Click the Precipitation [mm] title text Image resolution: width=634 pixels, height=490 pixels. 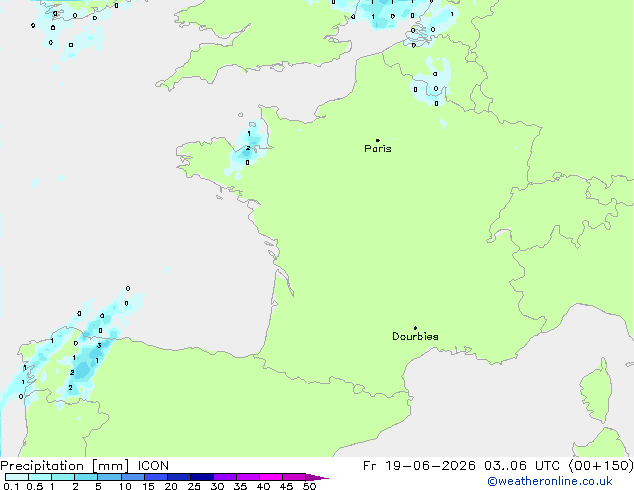65,466
